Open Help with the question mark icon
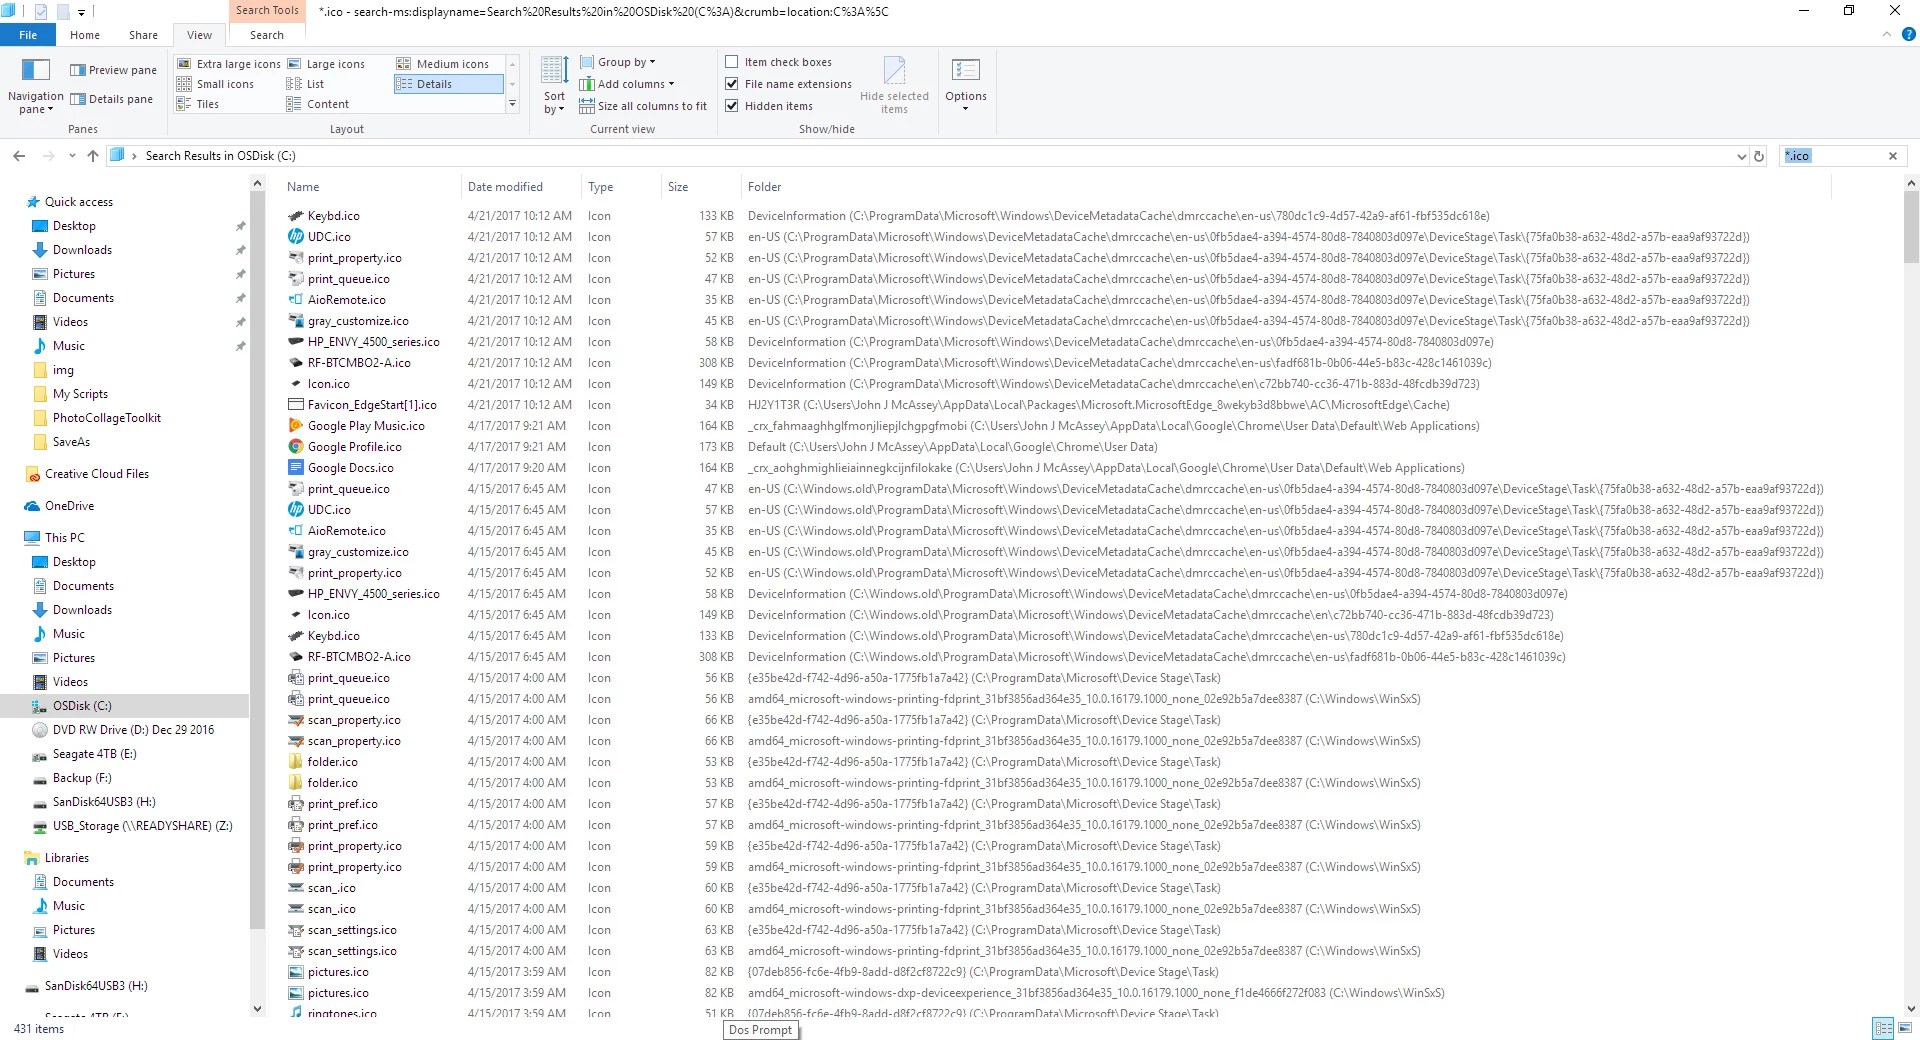 click(x=1908, y=34)
